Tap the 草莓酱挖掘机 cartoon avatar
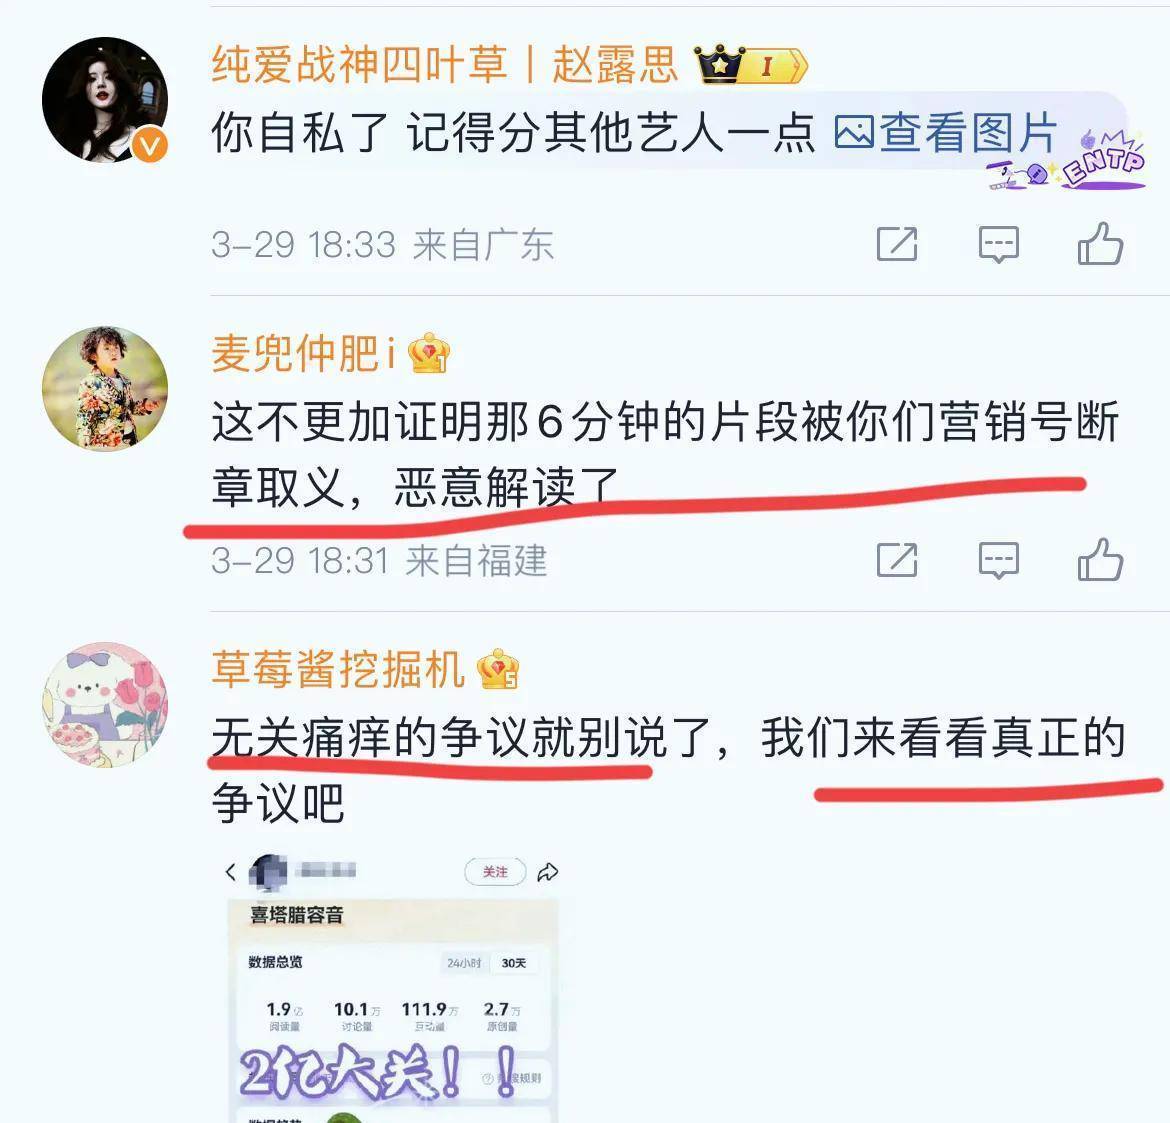1170x1123 pixels. [104, 704]
